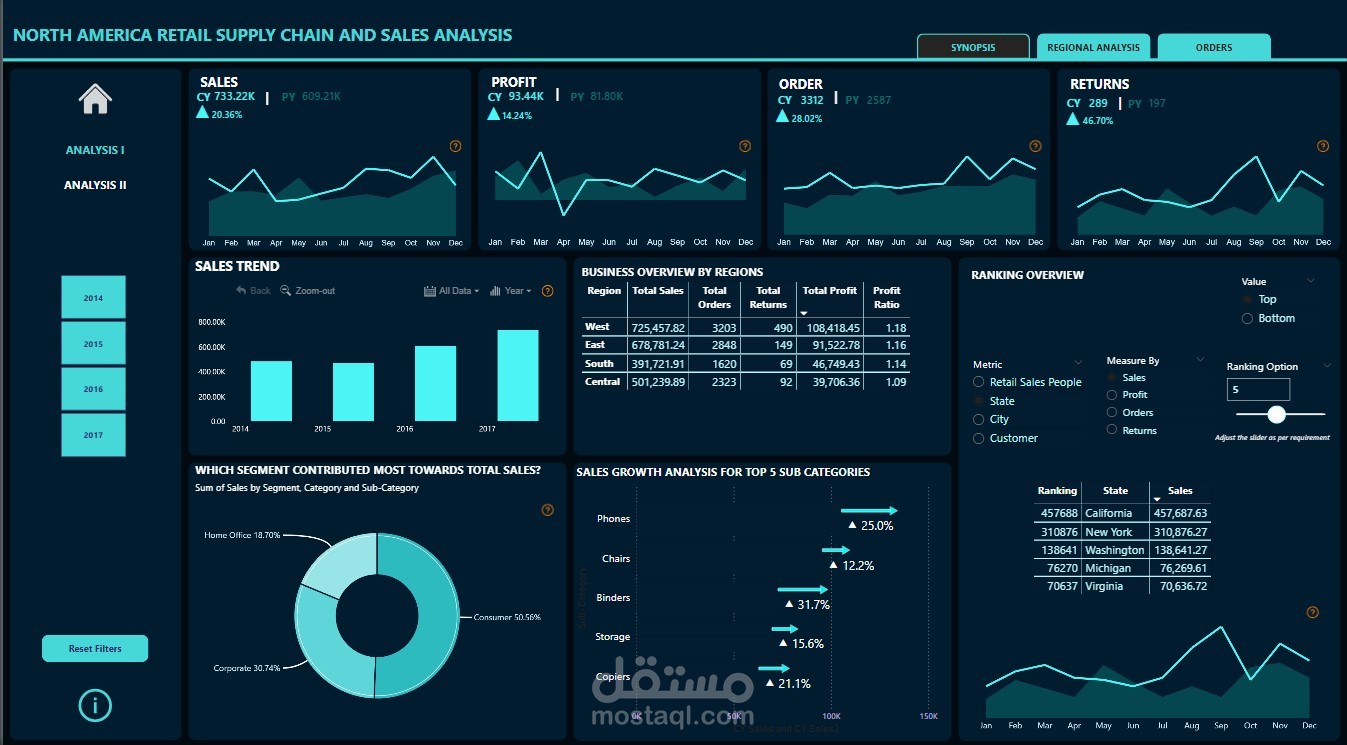The height and width of the screenshot is (745, 1347).
Task: Collapse the Measure By slicer chevron
Action: pos(1200,359)
